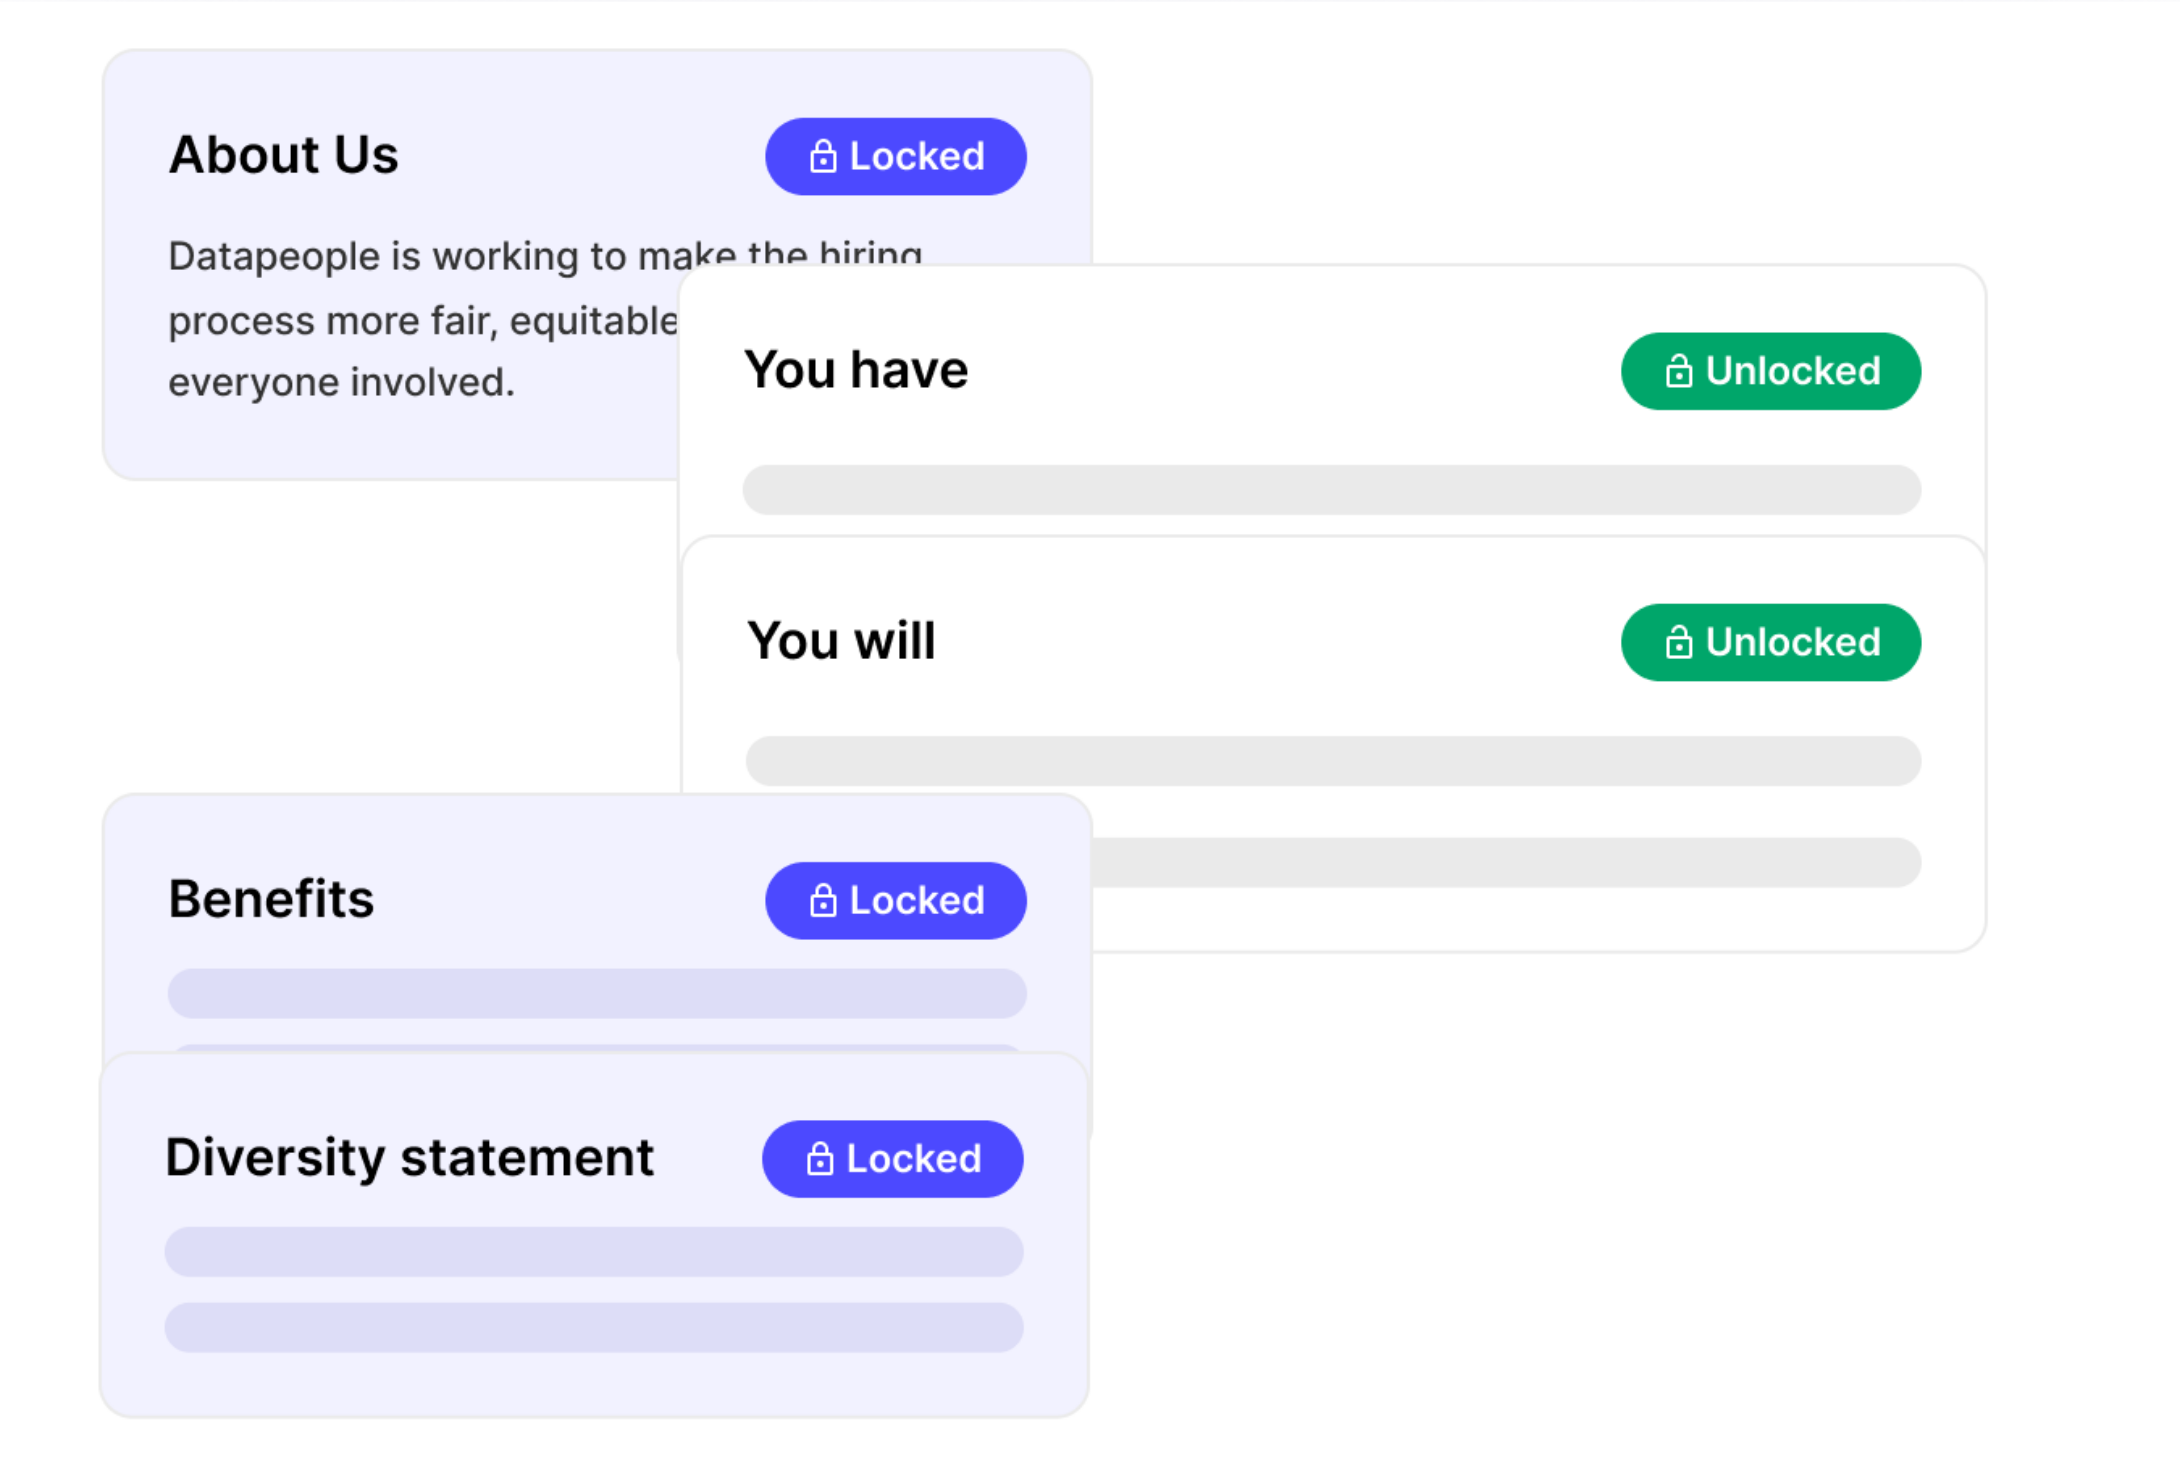Click the lock icon on the Benefits badge
The height and width of the screenshot is (1461, 2180).
click(x=822, y=900)
